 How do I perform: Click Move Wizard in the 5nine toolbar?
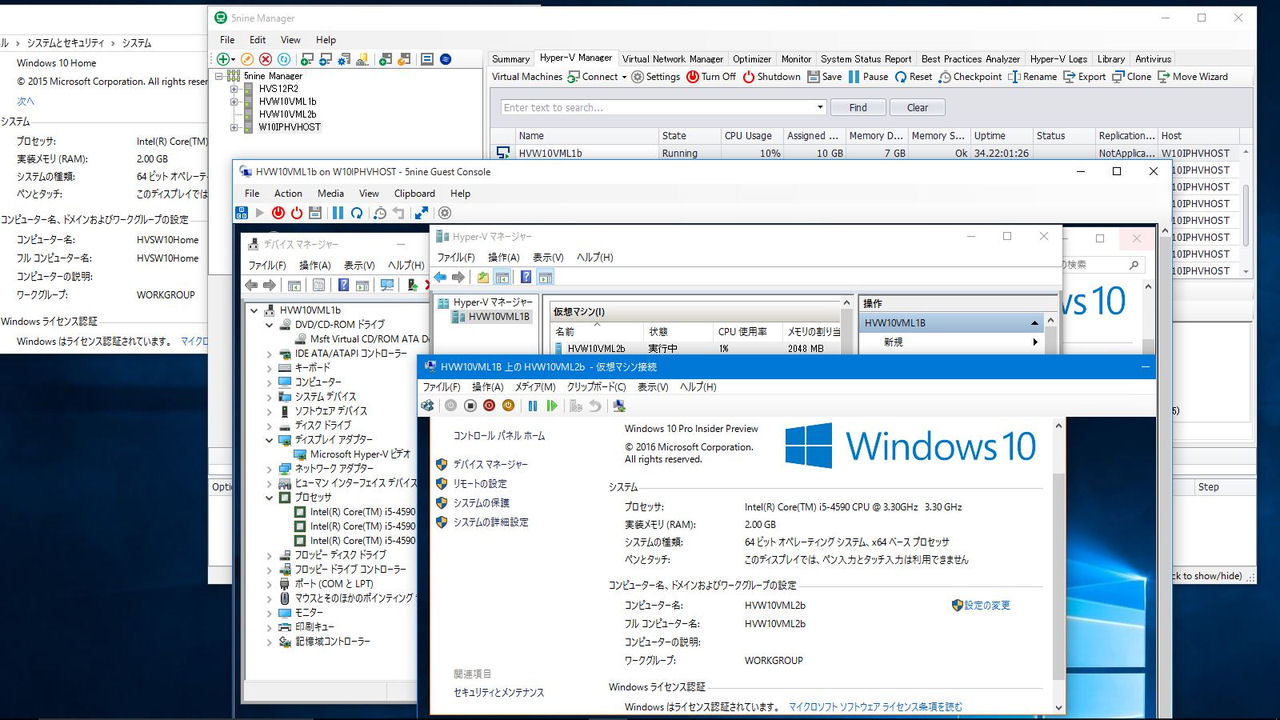pos(1193,77)
